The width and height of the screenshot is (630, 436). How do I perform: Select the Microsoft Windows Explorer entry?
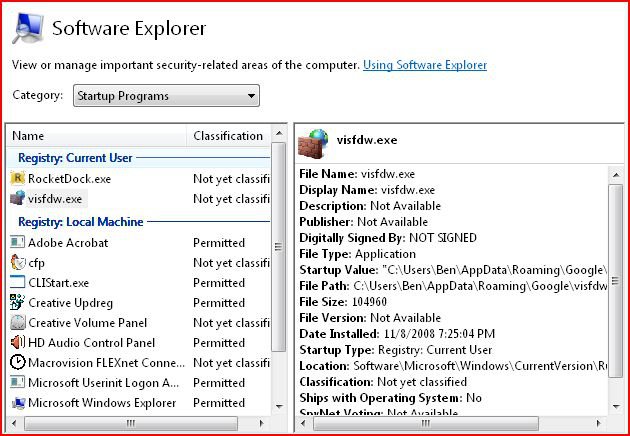[x=102, y=403]
